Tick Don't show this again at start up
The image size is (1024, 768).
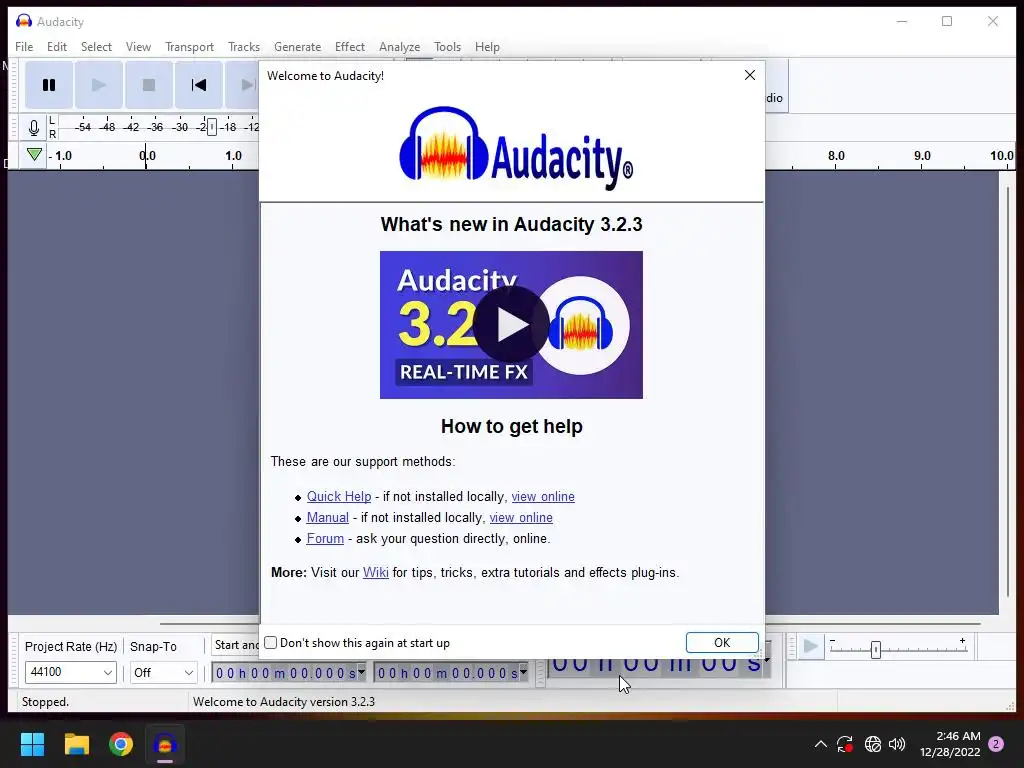(x=270, y=643)
